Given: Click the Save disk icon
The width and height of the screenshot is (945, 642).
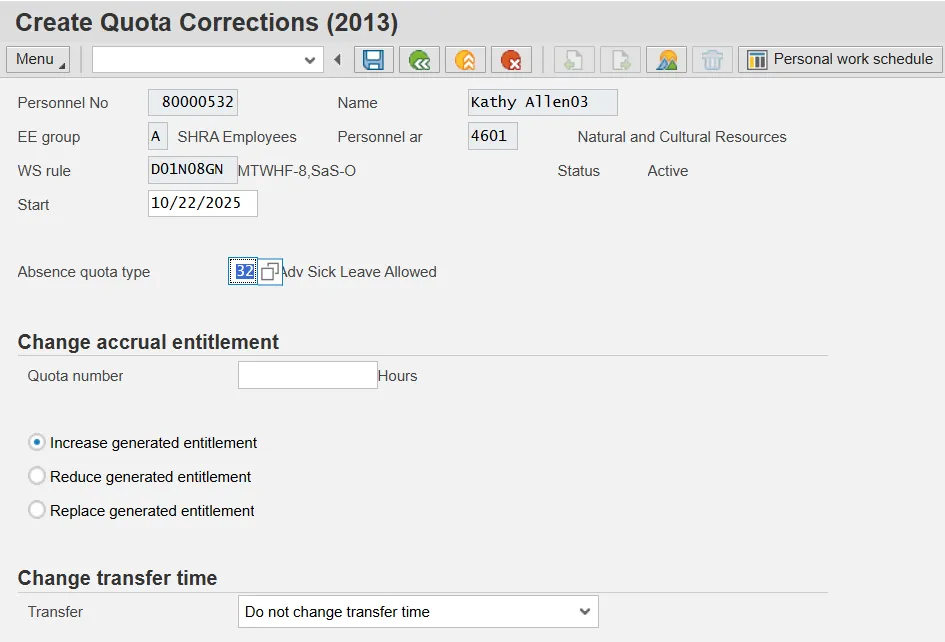Looking at the screenshot, I should coord(373,60).
